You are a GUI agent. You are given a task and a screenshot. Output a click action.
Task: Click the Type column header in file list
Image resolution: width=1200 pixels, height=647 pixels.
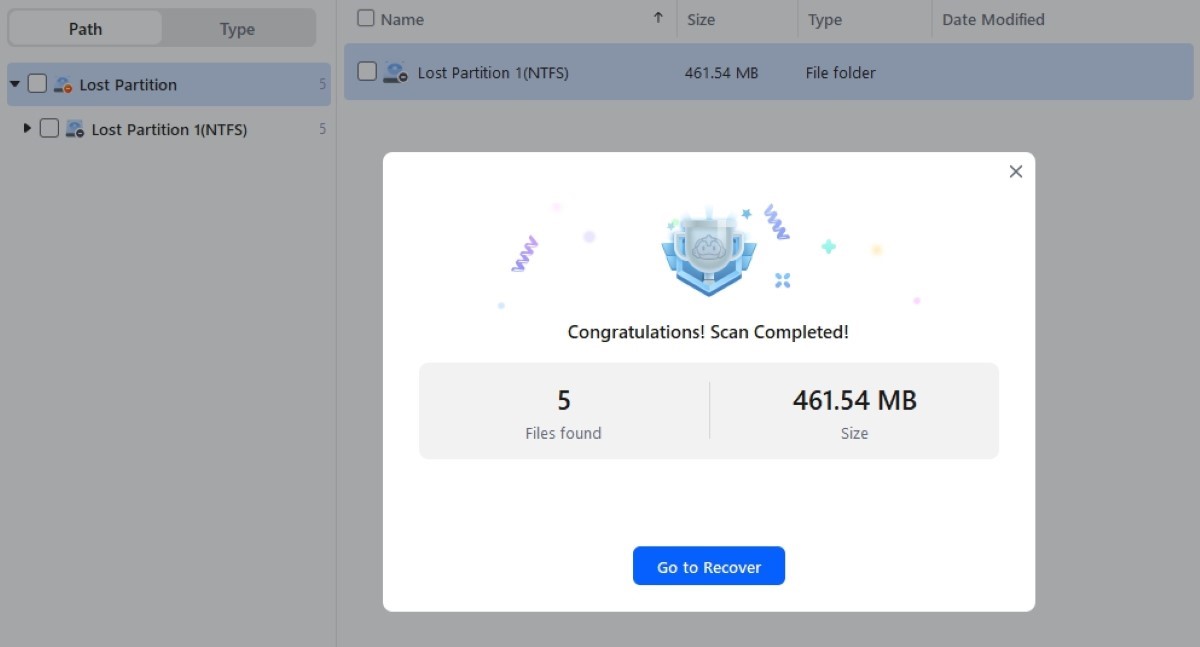(825, 19)
